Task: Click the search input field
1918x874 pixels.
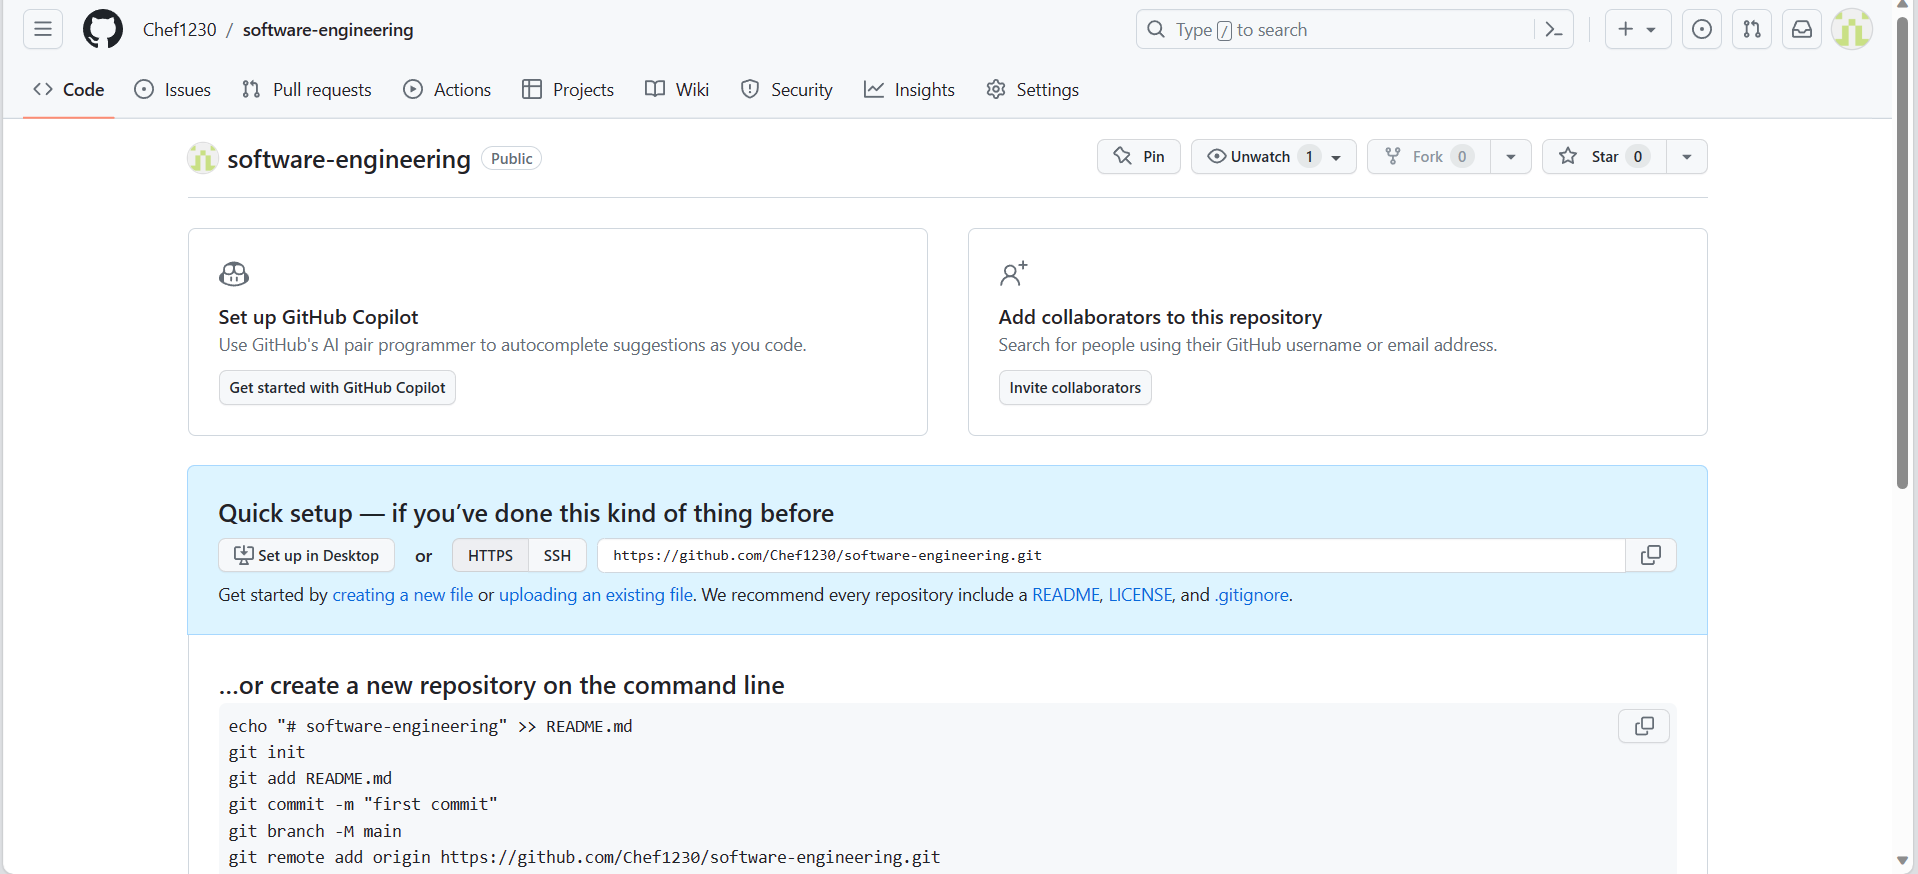Action: click(1340, 30)
